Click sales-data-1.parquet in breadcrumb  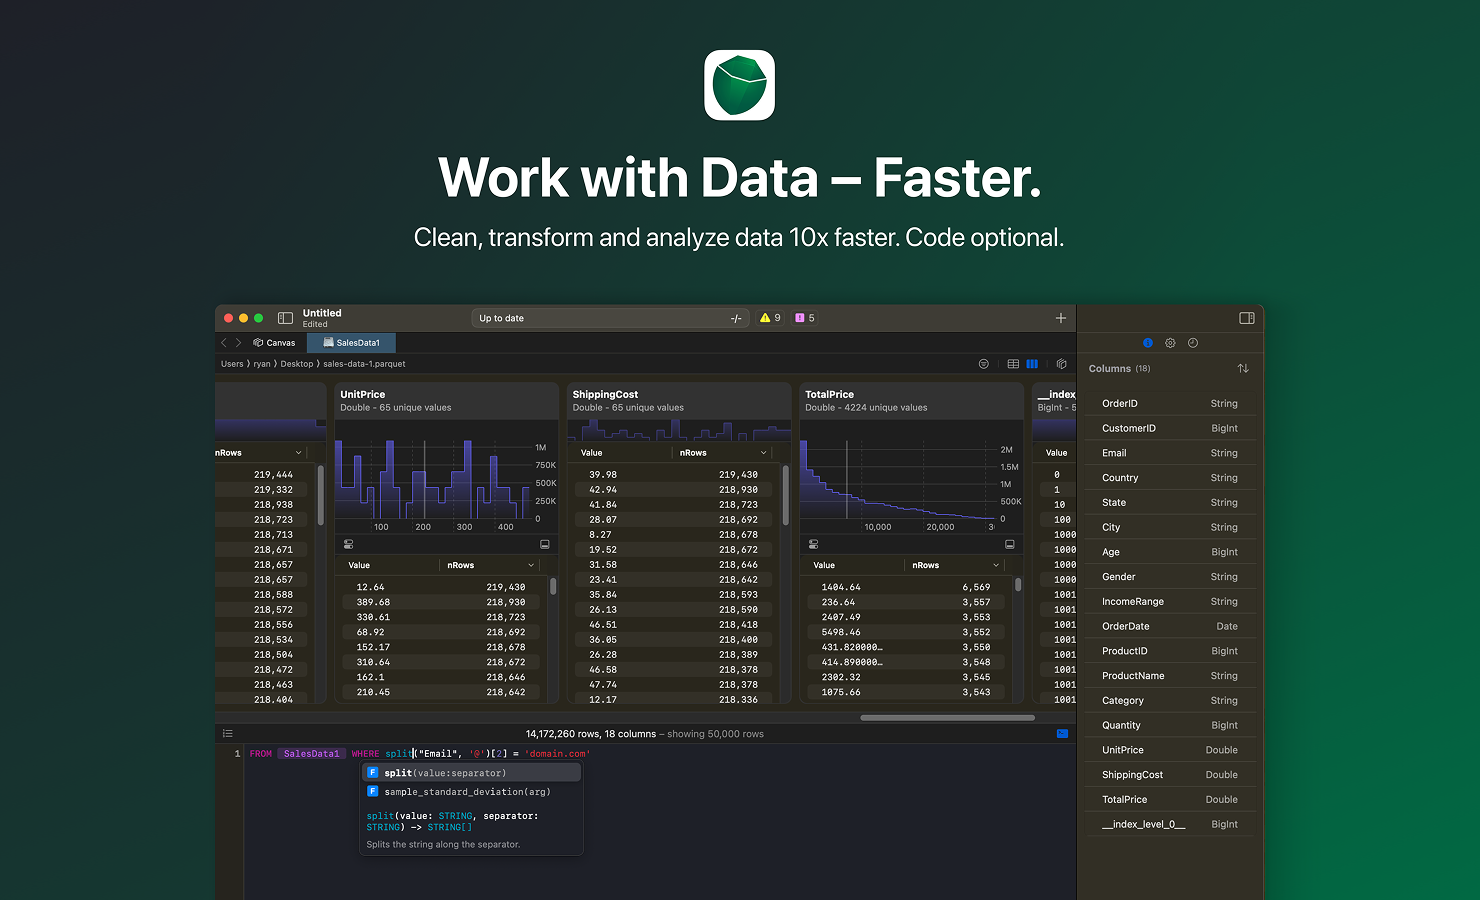point(364,364)
